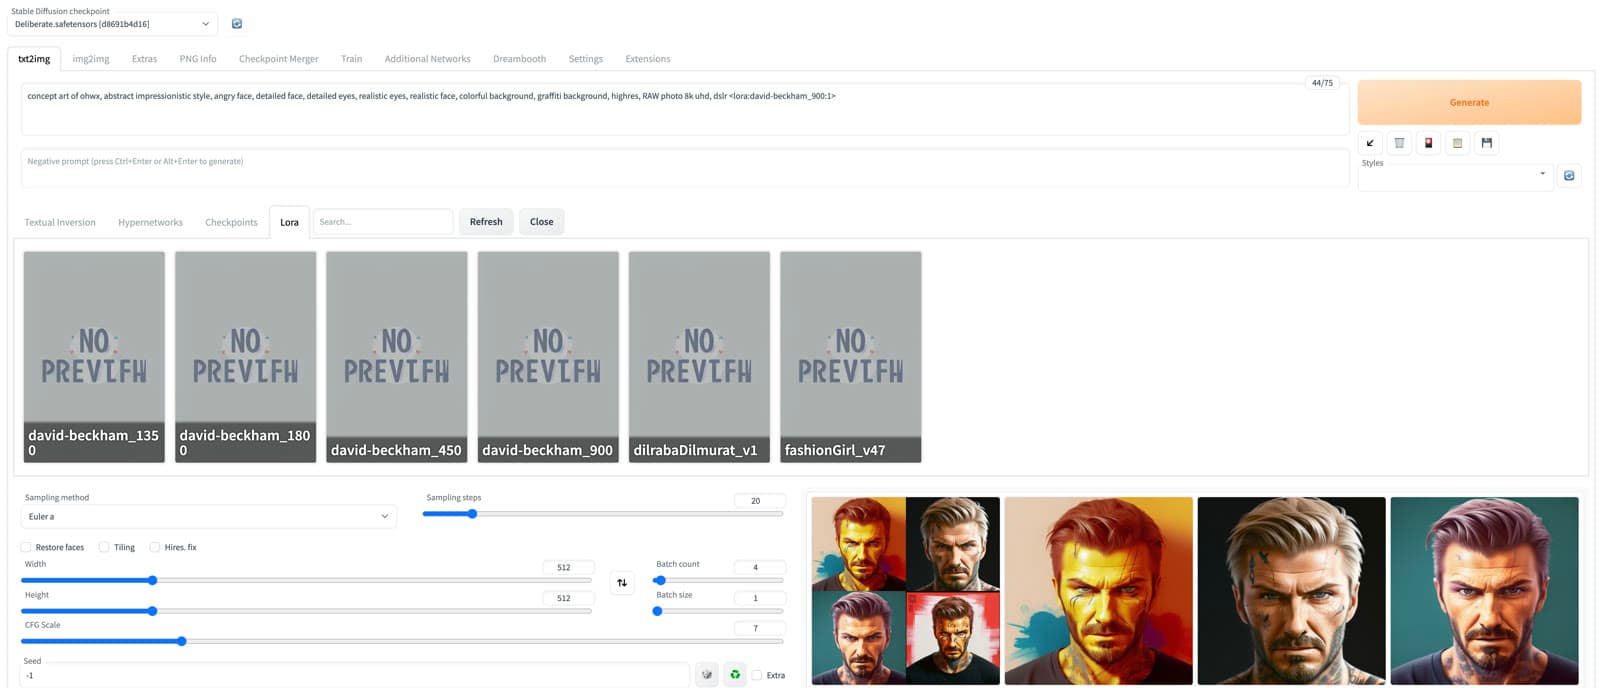
Task: Click the orange Generate button
Action: 1469,102
